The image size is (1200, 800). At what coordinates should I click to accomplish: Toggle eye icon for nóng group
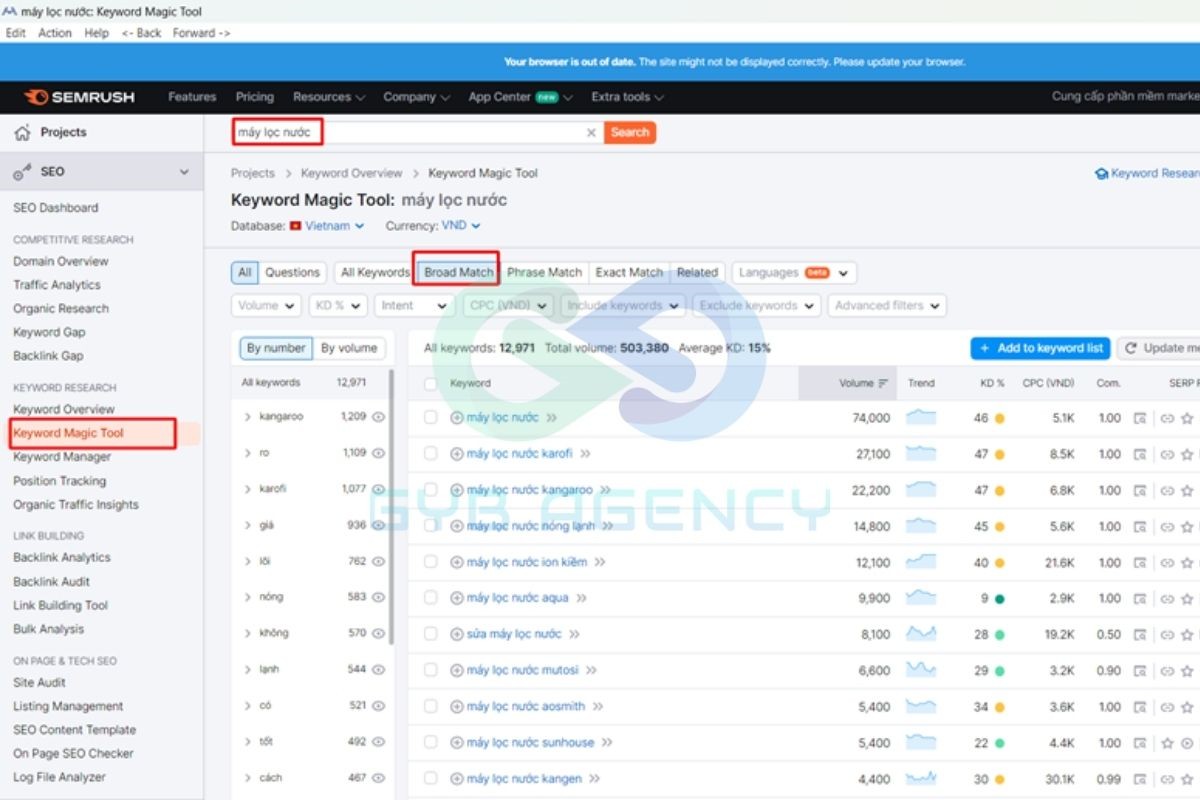378,597
